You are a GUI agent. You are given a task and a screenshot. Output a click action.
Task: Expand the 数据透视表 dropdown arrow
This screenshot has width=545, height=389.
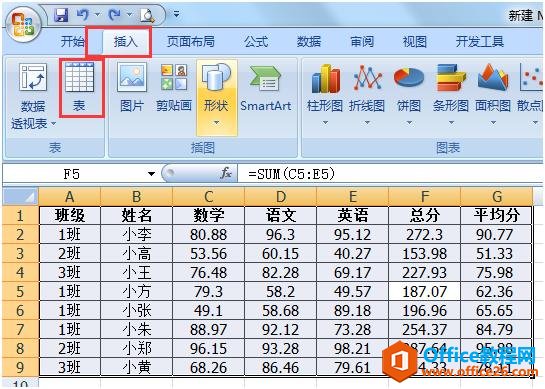(x=54, y=123)
